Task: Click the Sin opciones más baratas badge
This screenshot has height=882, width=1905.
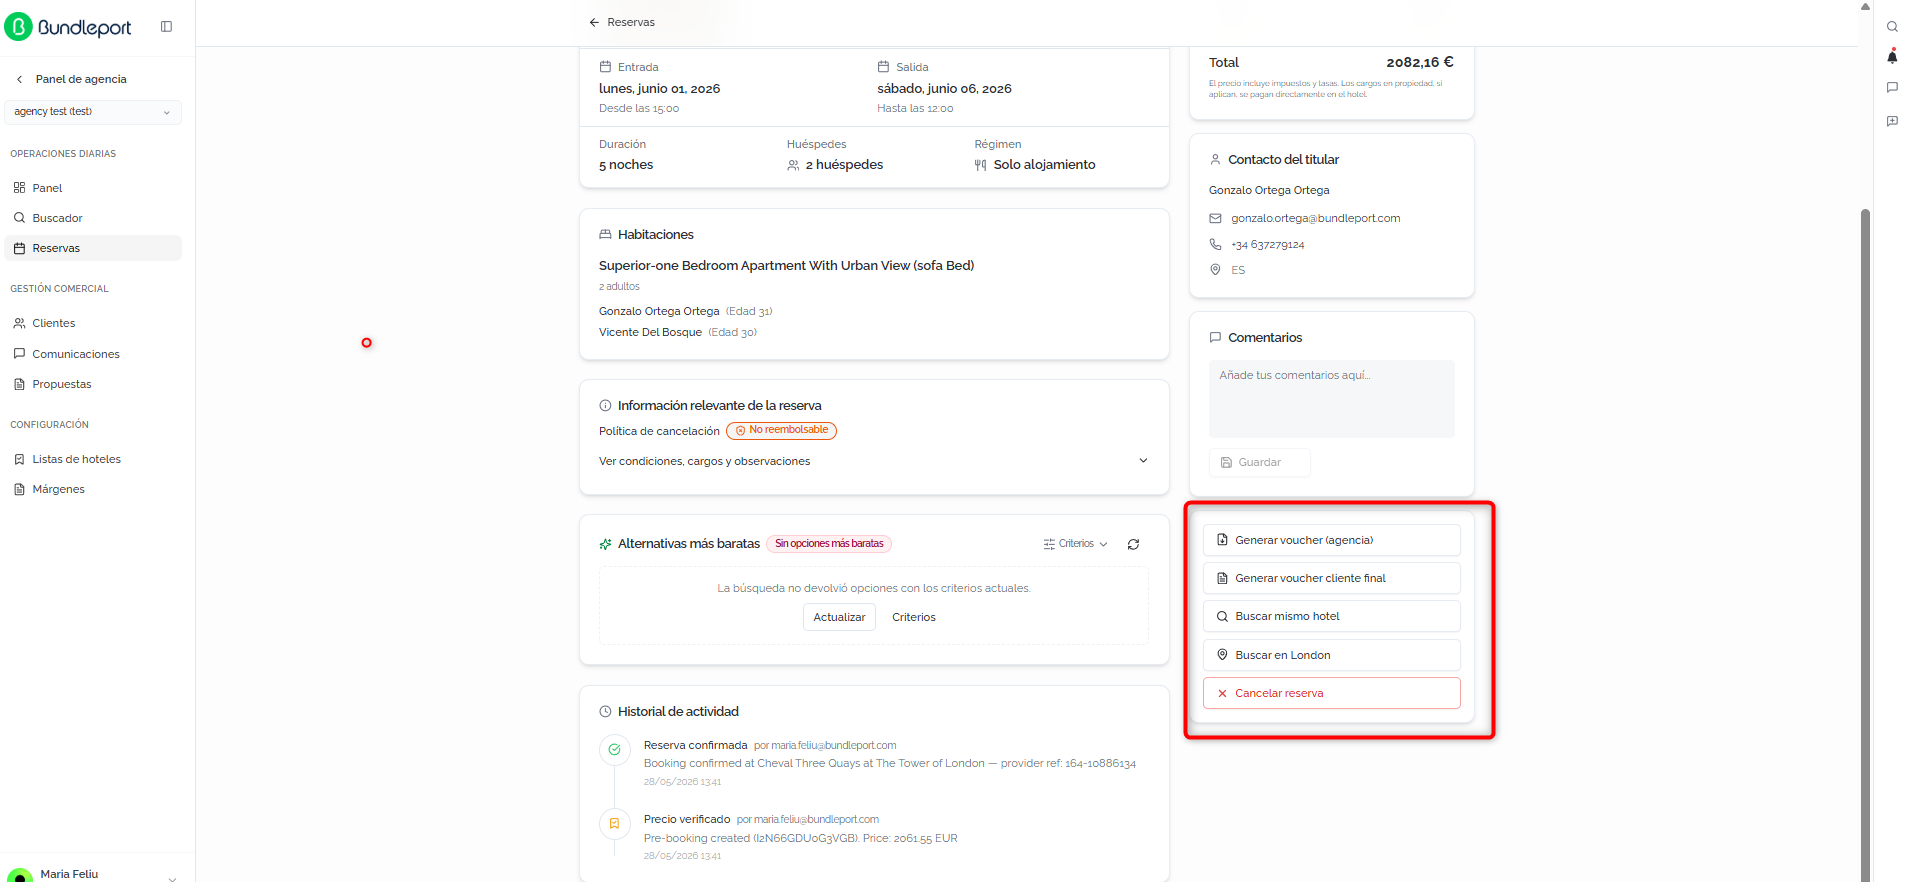Action: click(829, 544)
